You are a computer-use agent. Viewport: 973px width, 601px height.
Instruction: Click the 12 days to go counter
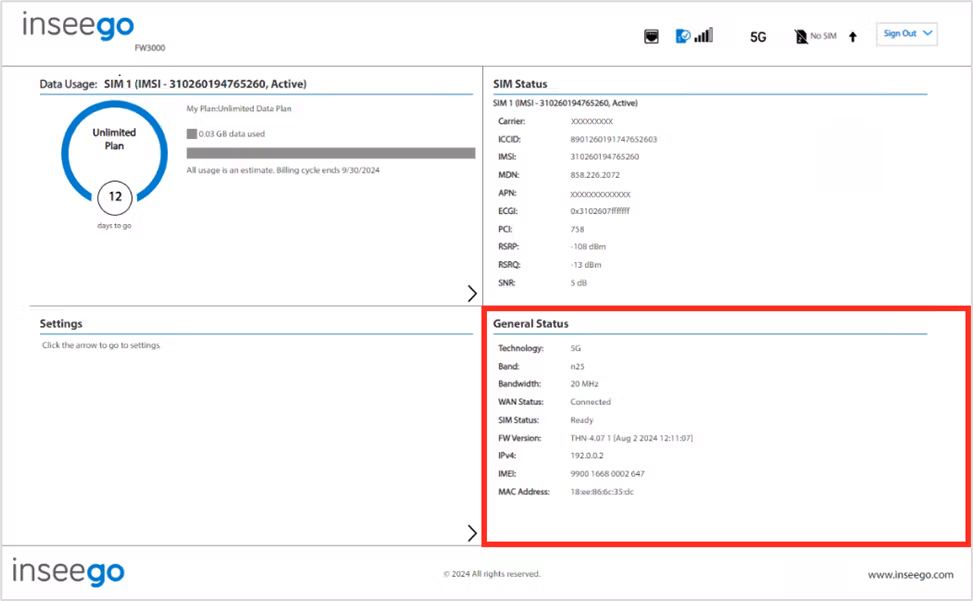(115, 197)
